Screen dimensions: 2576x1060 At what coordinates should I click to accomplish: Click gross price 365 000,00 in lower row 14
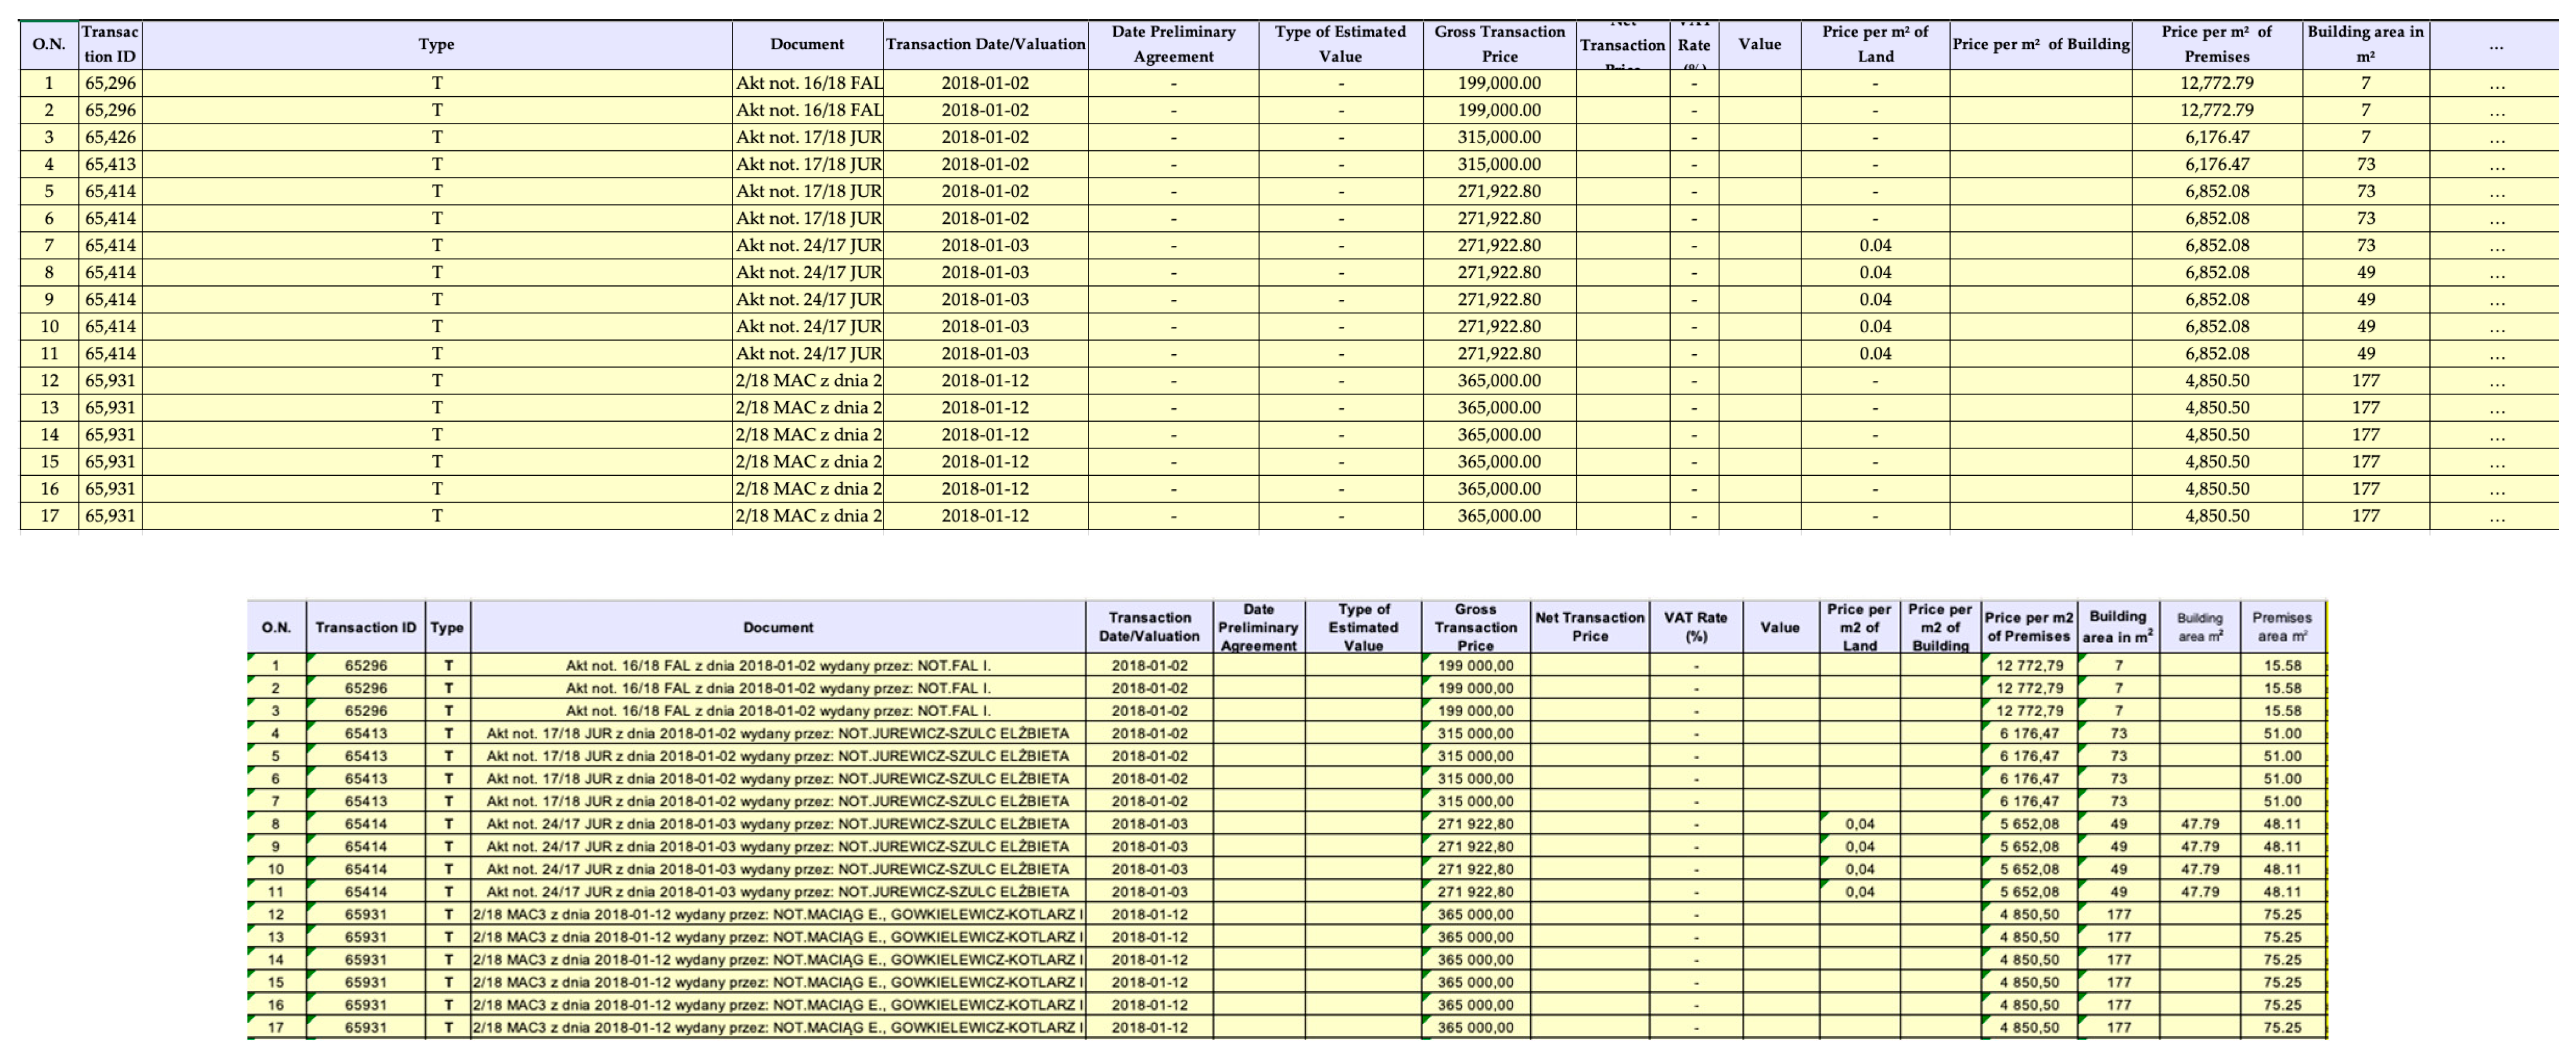coord(1475,959)
